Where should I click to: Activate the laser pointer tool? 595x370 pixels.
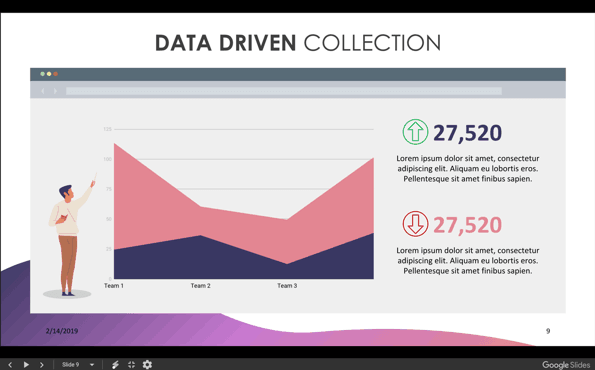(115, 365)
